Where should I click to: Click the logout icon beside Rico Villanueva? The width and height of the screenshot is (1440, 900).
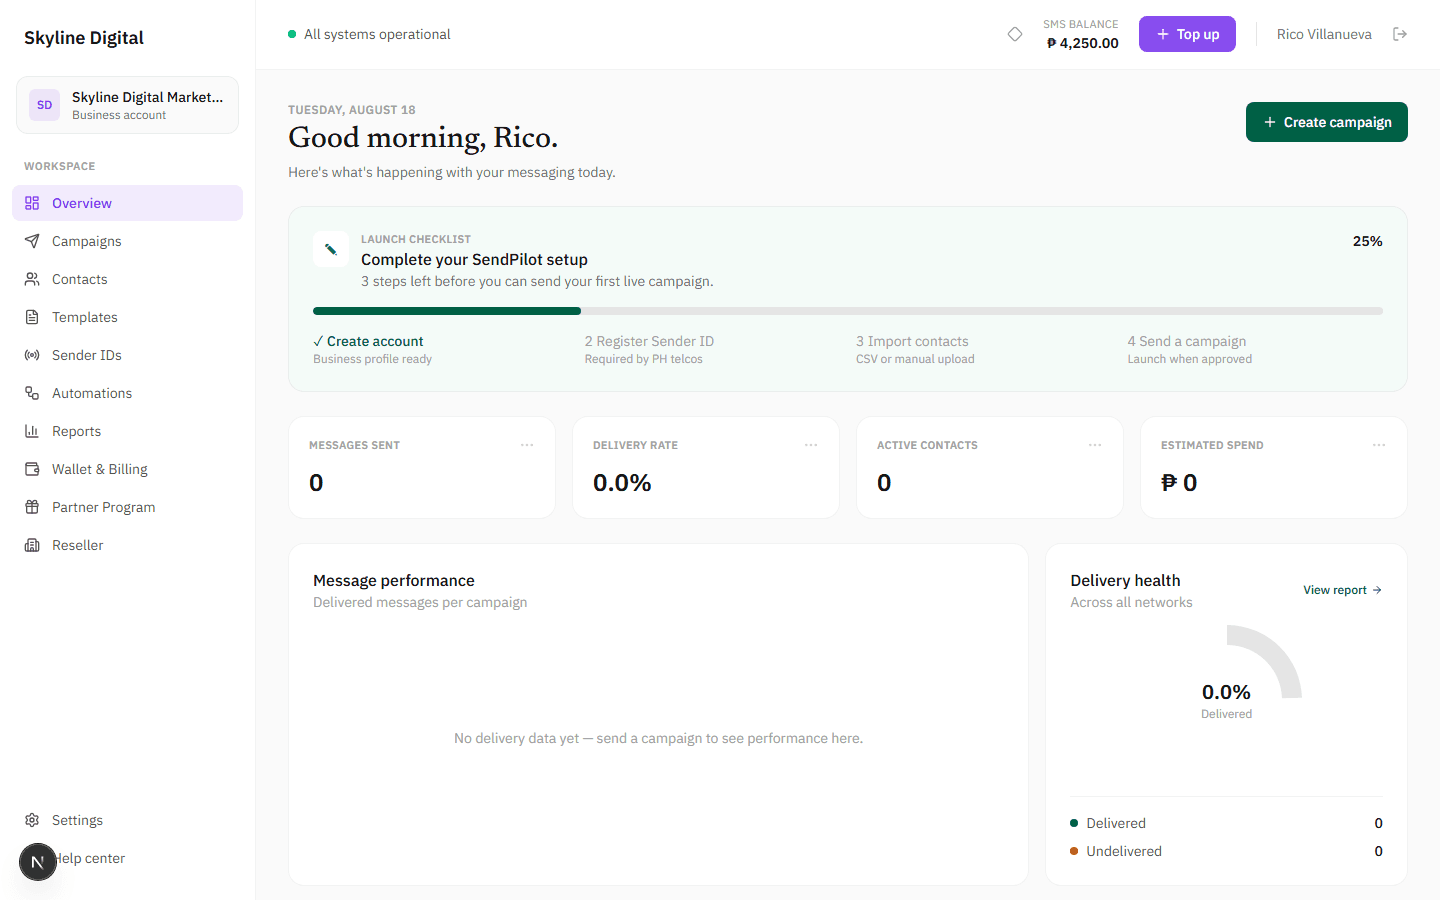coord(1400,34)
